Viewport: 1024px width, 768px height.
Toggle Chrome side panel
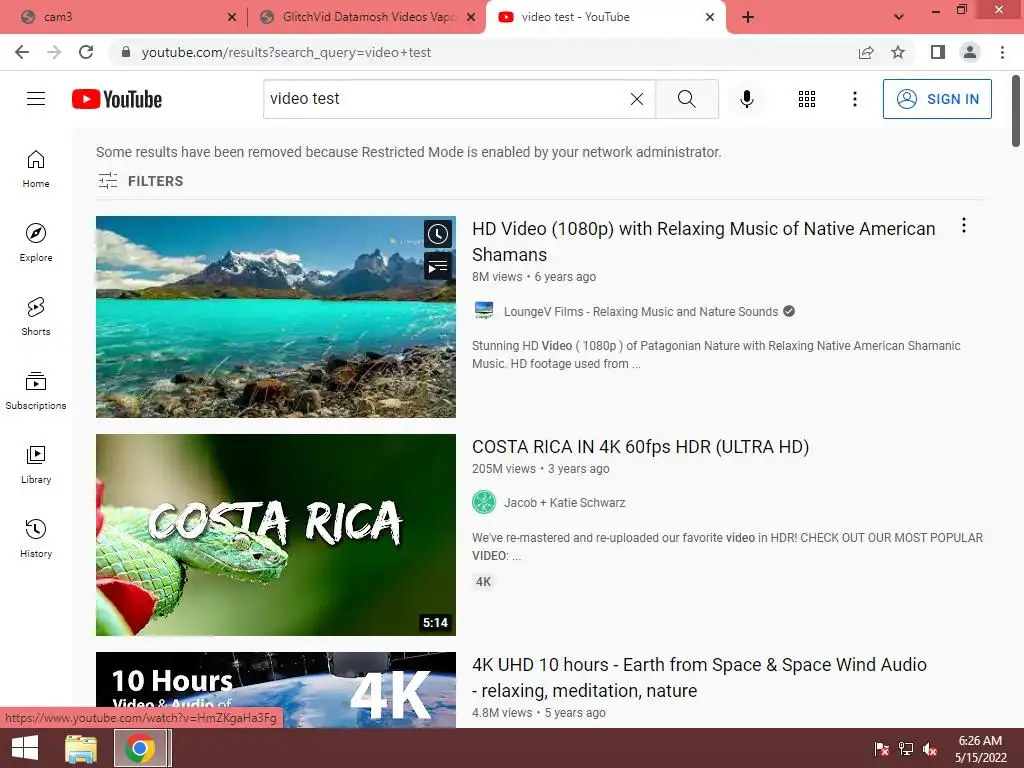938,52
